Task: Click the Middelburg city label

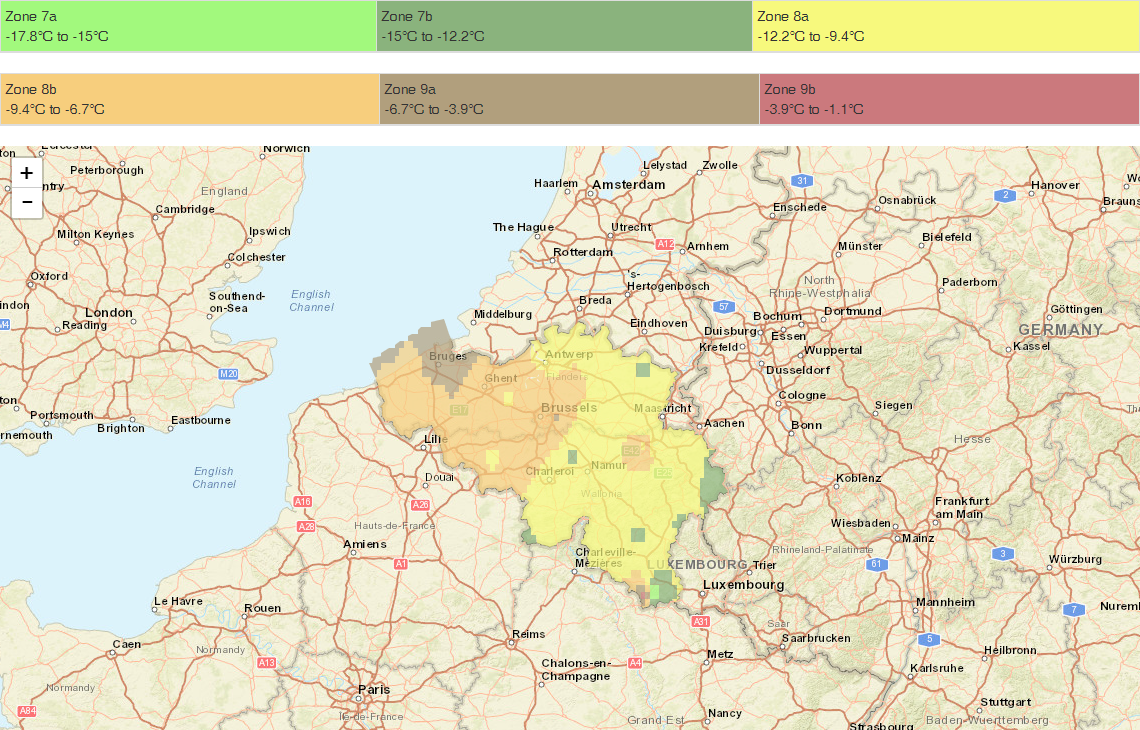Action: [x=503, y=314]
